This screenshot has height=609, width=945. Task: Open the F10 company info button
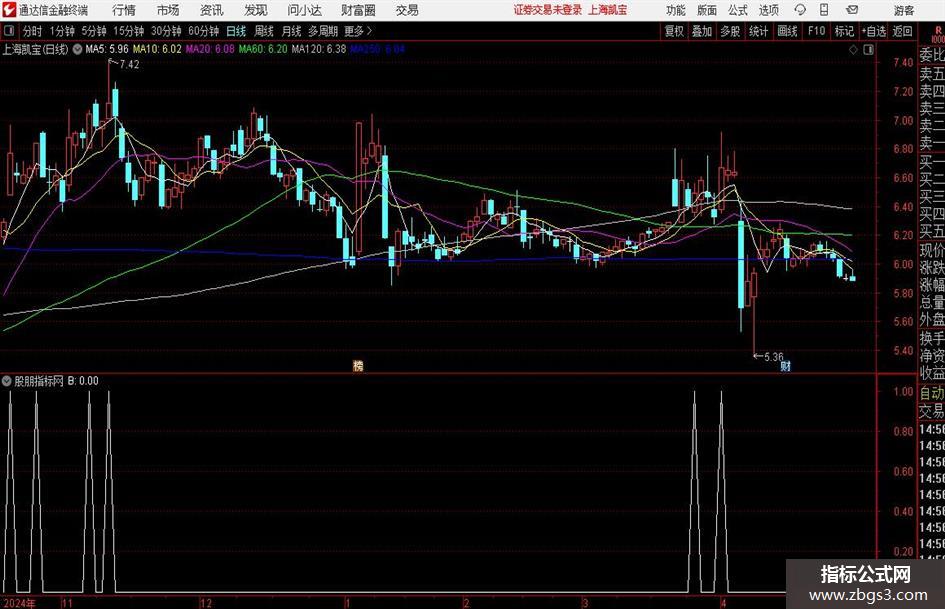coord(817,31)
